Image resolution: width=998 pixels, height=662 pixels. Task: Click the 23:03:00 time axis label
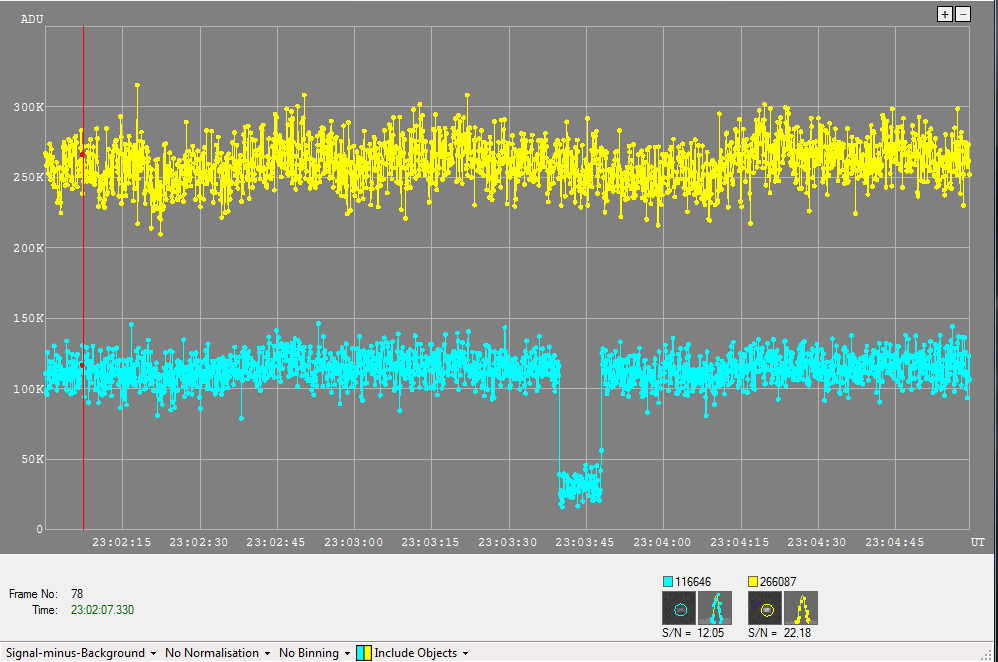click(x=354, y=542)
